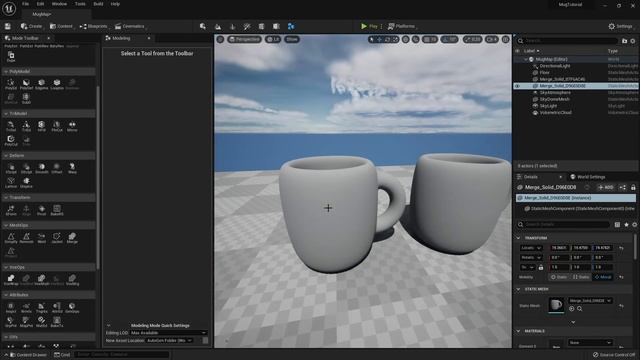Select the Simplify mesh tool

[11, 238]
